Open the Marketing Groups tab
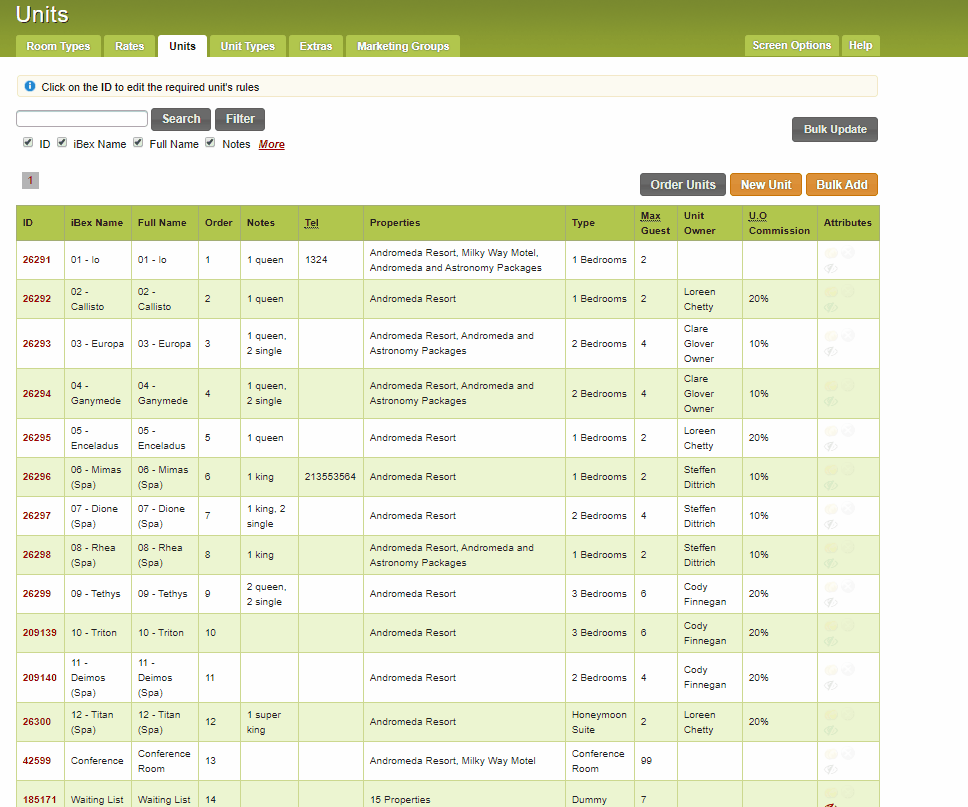 click(x=403, y=47)
